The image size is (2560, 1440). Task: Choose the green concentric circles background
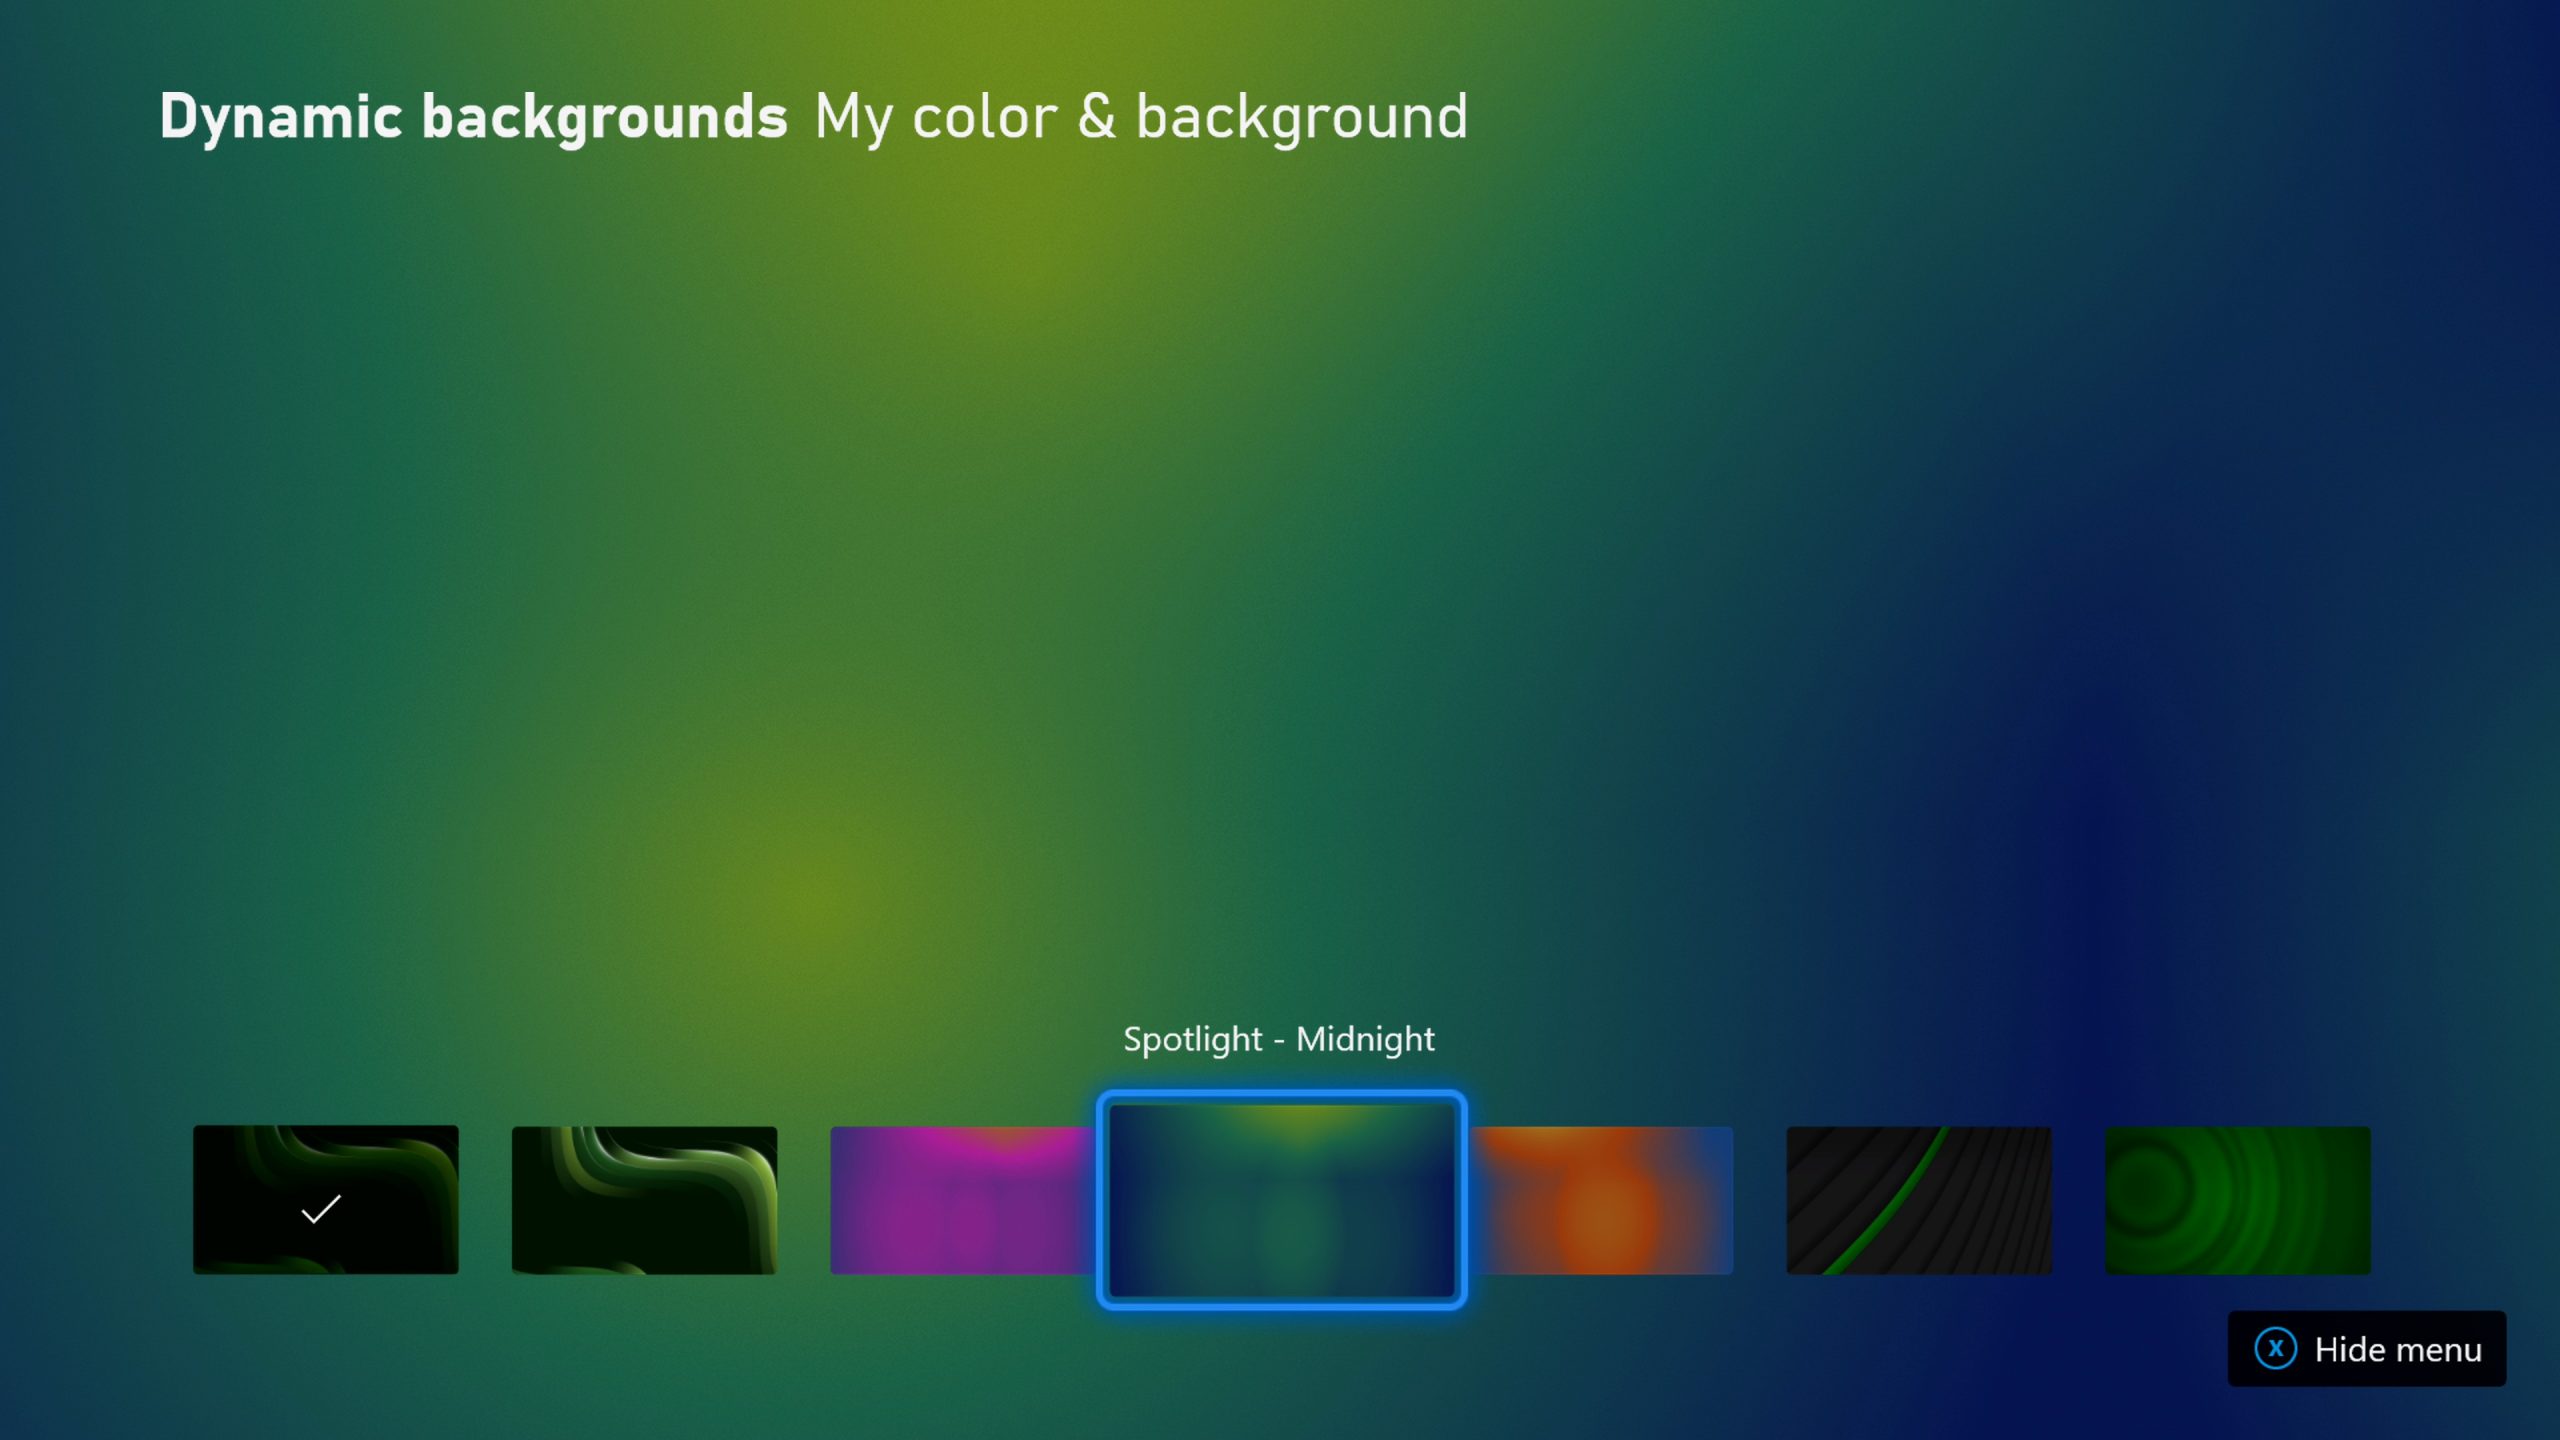pos(2237,1200)
